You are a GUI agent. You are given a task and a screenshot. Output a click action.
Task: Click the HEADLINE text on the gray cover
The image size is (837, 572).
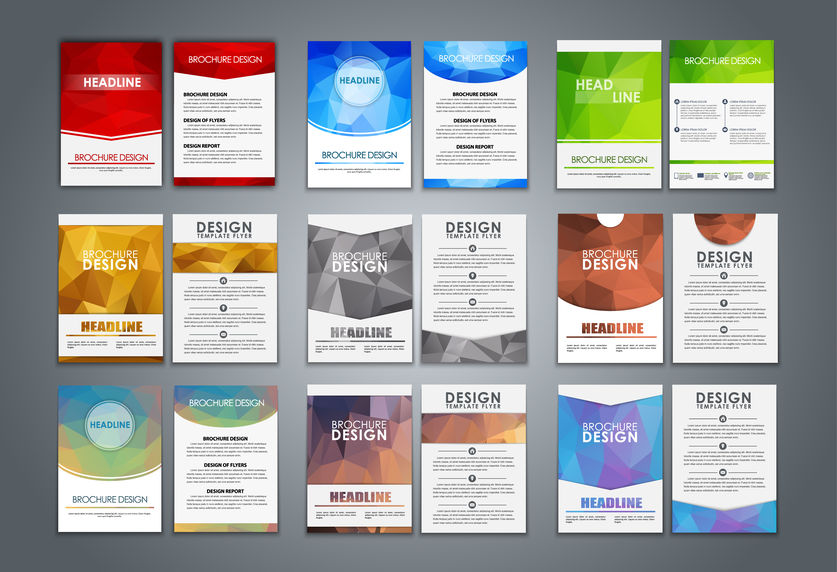[359, 333]
